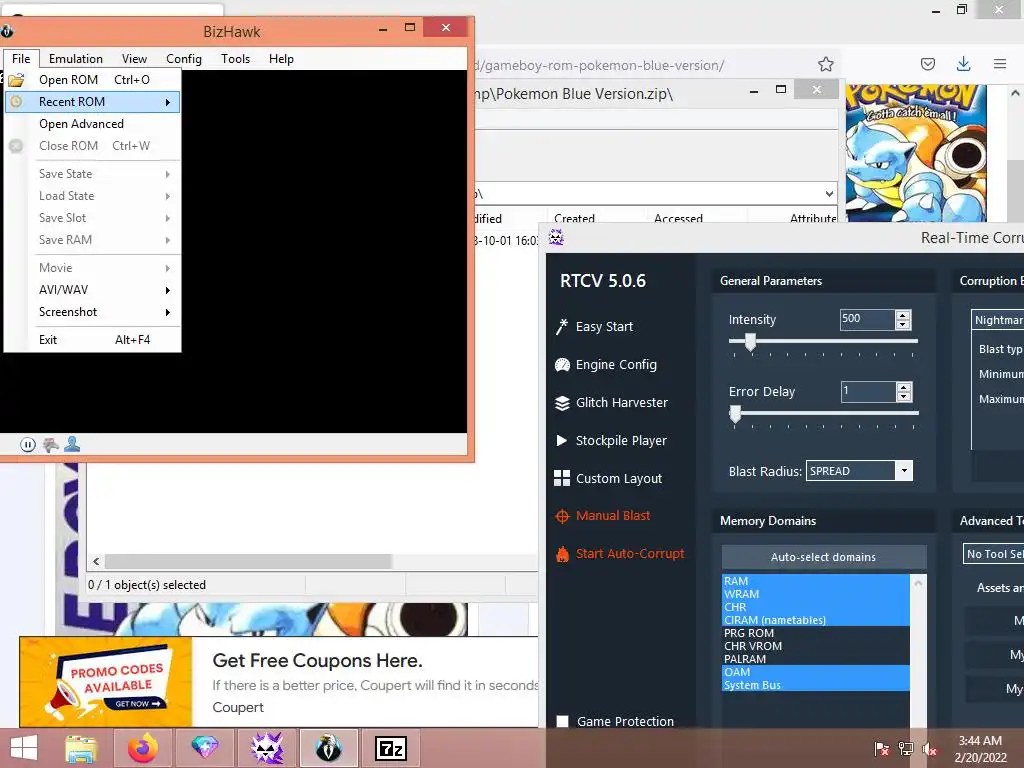Click the Stockpile Player play icon
Screen dimensions: 1024x768
click(x=562, y=440)
